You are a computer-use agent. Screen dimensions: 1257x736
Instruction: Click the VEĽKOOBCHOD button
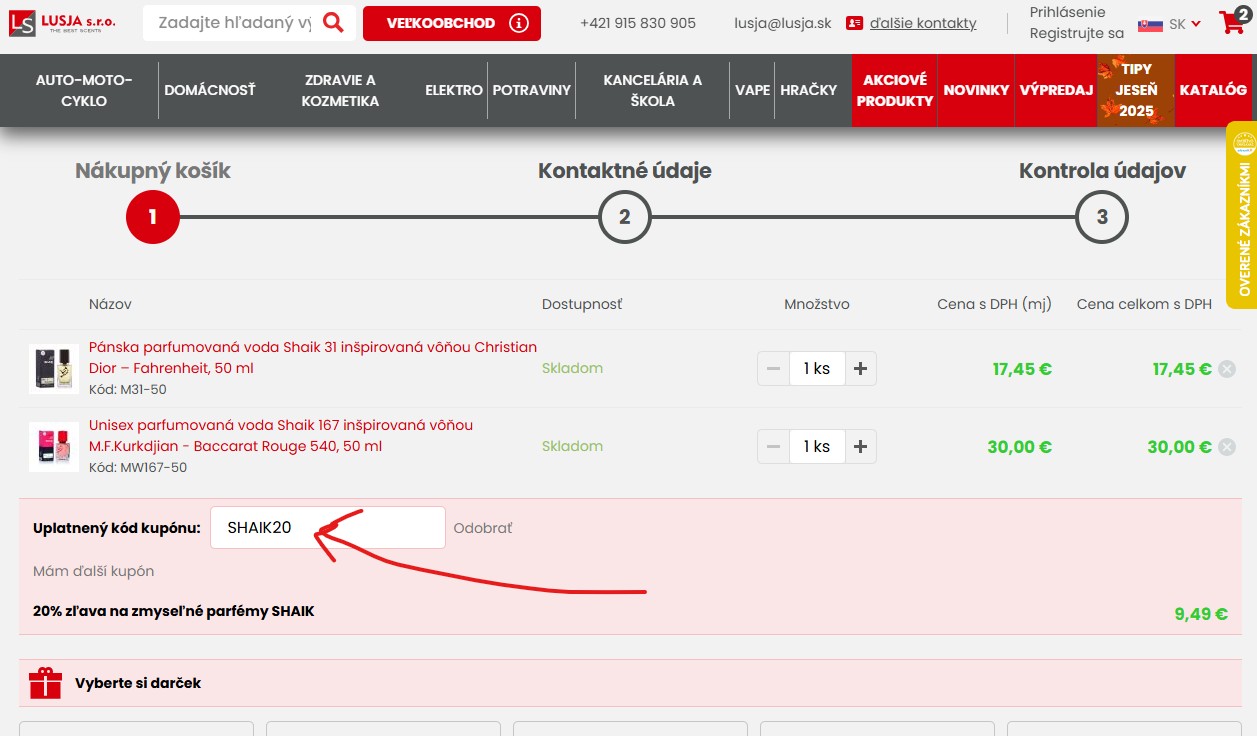(x=451, y=23)
